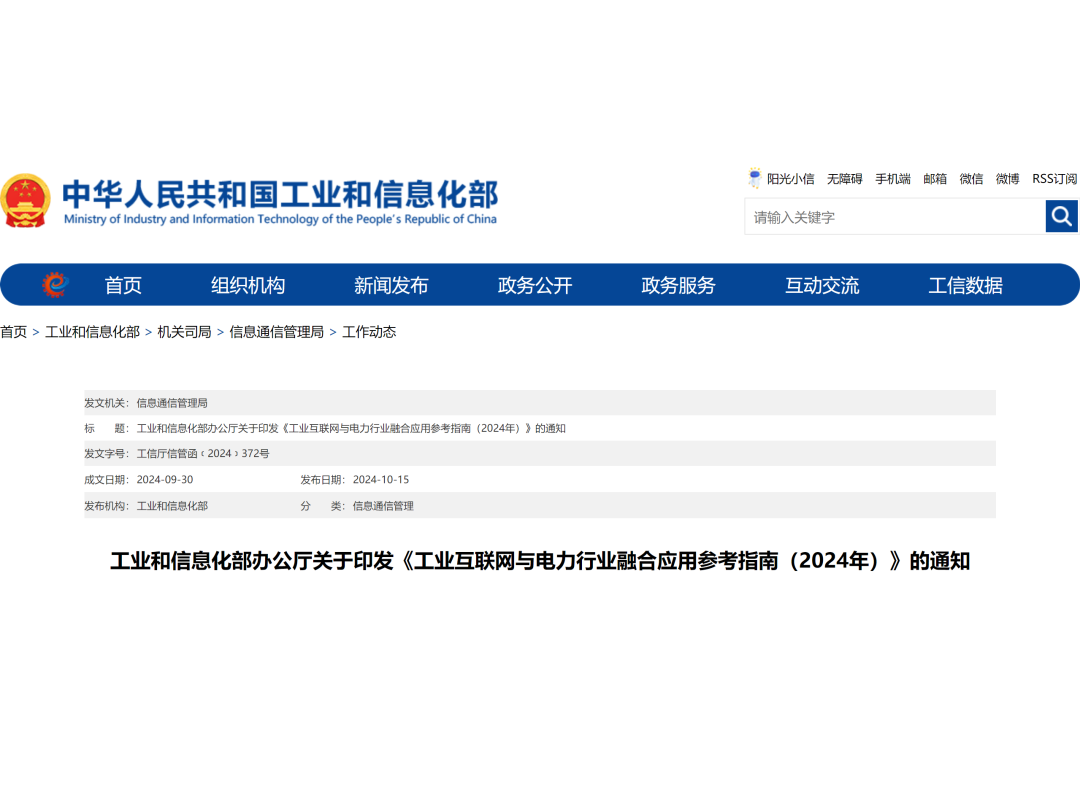The height and width of the screenshot is (810, 1080).
Task: Navigate to 互动交流
Action: click(822, 285)
